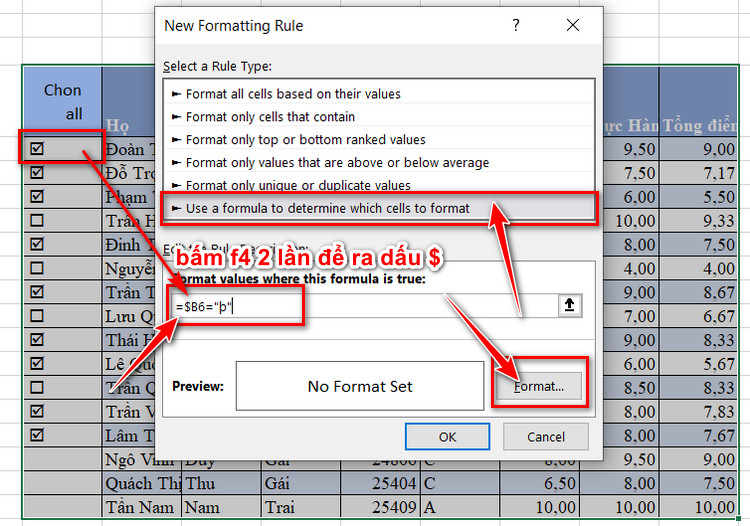Image resolution: width=750 pixels, height=526 pixels.
Task: Click the cell with value 6,67
Action: click(699, 316)
